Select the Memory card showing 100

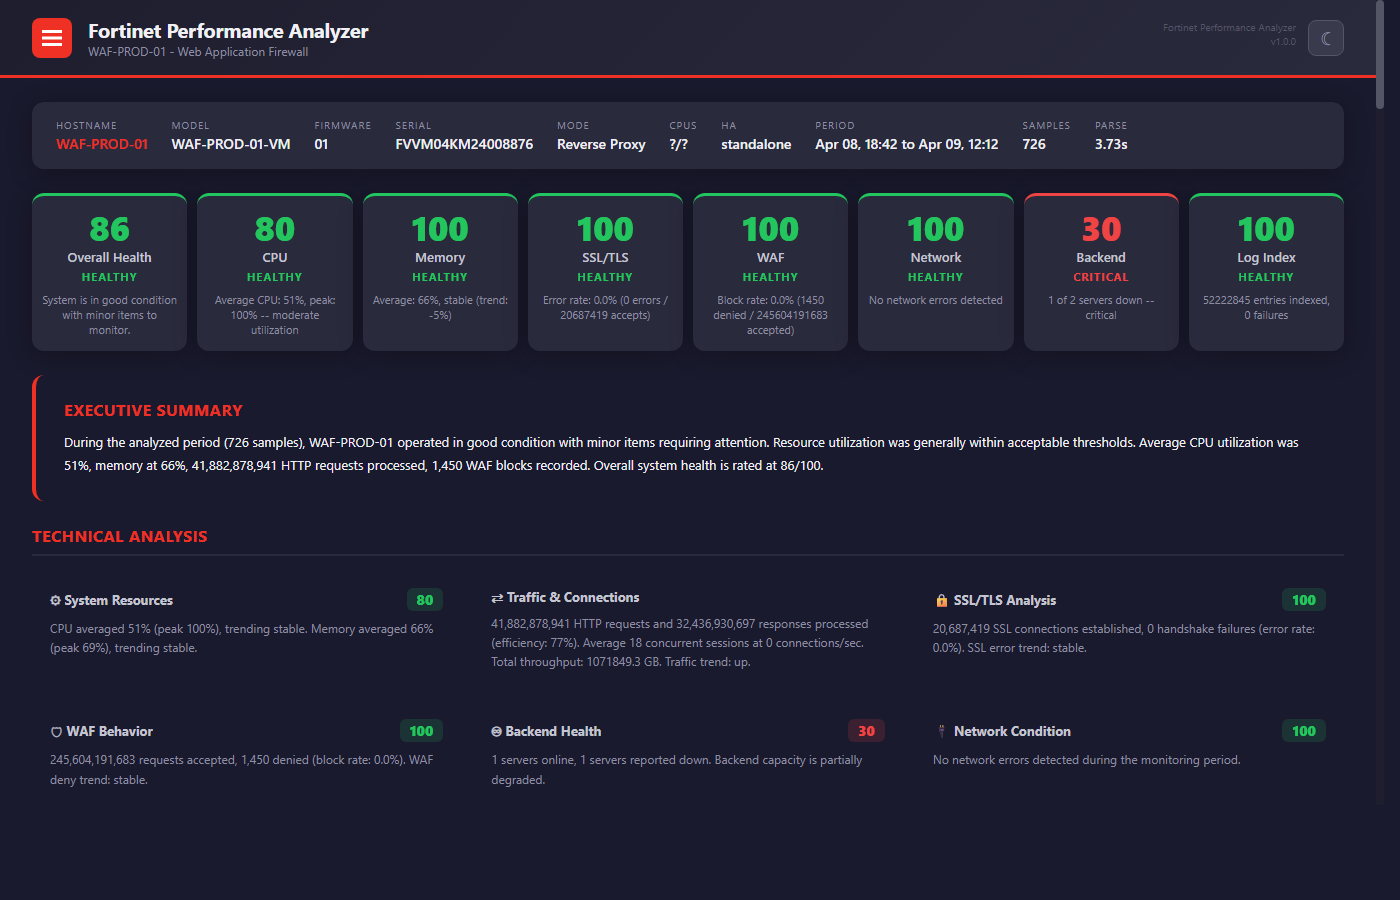click(x=440, y=271)
